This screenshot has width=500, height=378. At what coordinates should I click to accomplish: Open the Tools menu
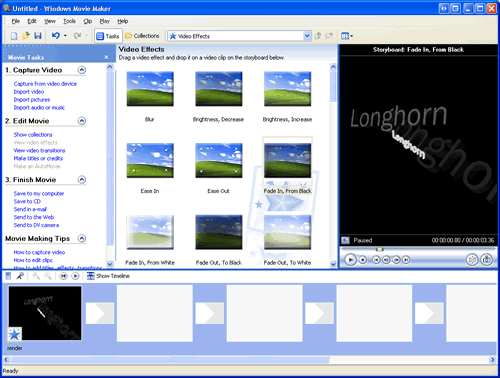[x=69, y=21]
